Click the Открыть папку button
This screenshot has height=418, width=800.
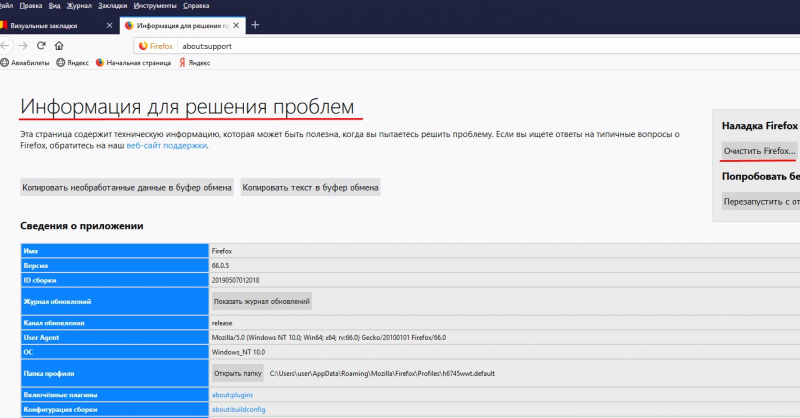click(x=238, y=374)
